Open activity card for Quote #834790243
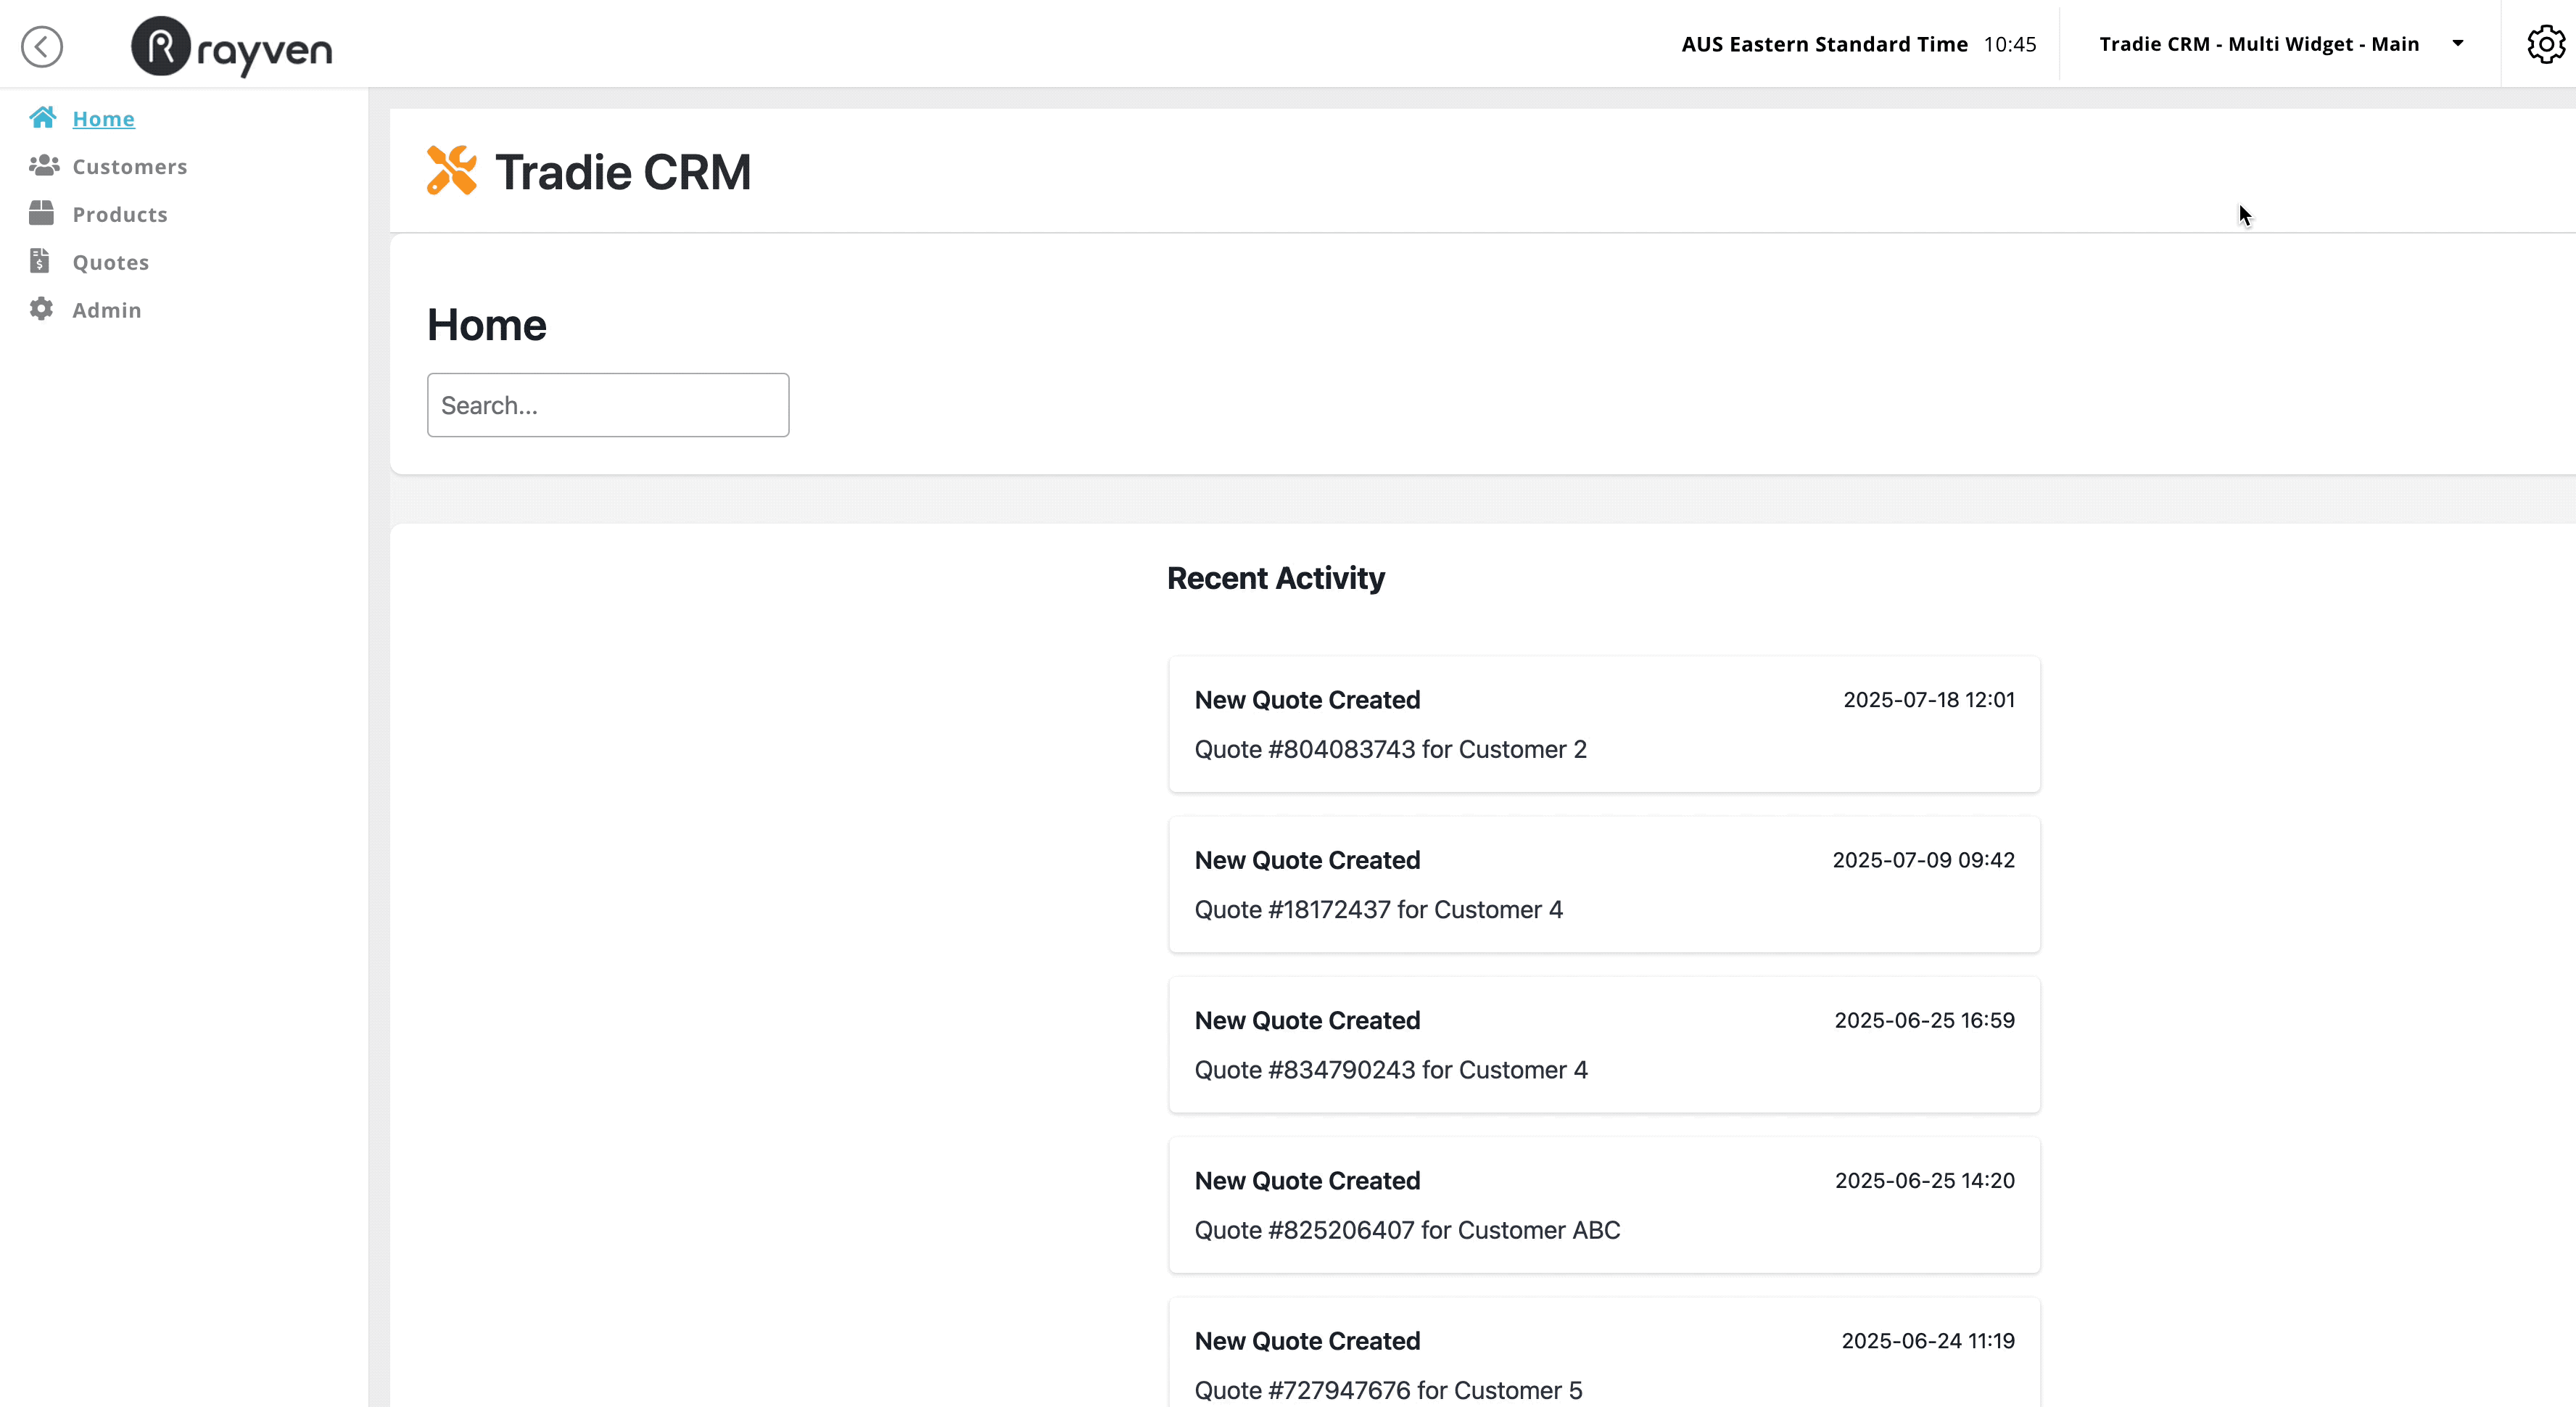 [x=1604, y=1044]
